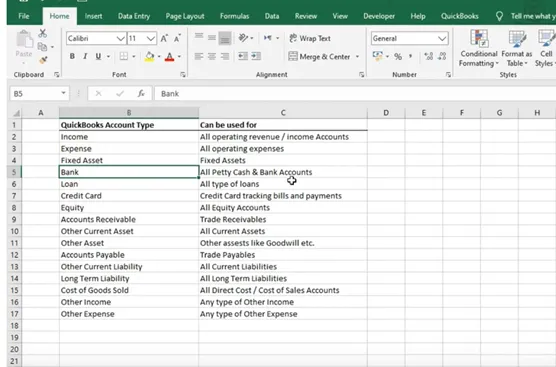Screen dimensions: 556x367
Task: Center text horizontally
Action: [x=212, y=56]
